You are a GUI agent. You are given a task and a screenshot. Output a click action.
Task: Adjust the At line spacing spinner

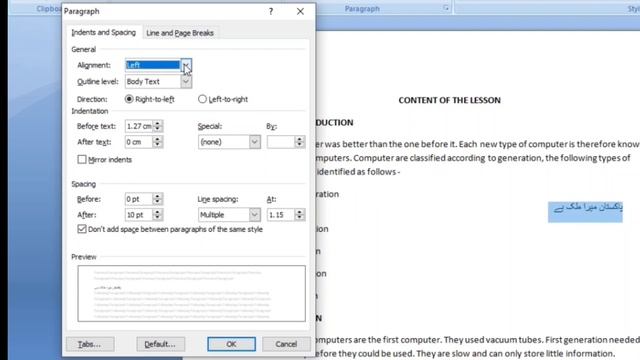pos(300,215)
